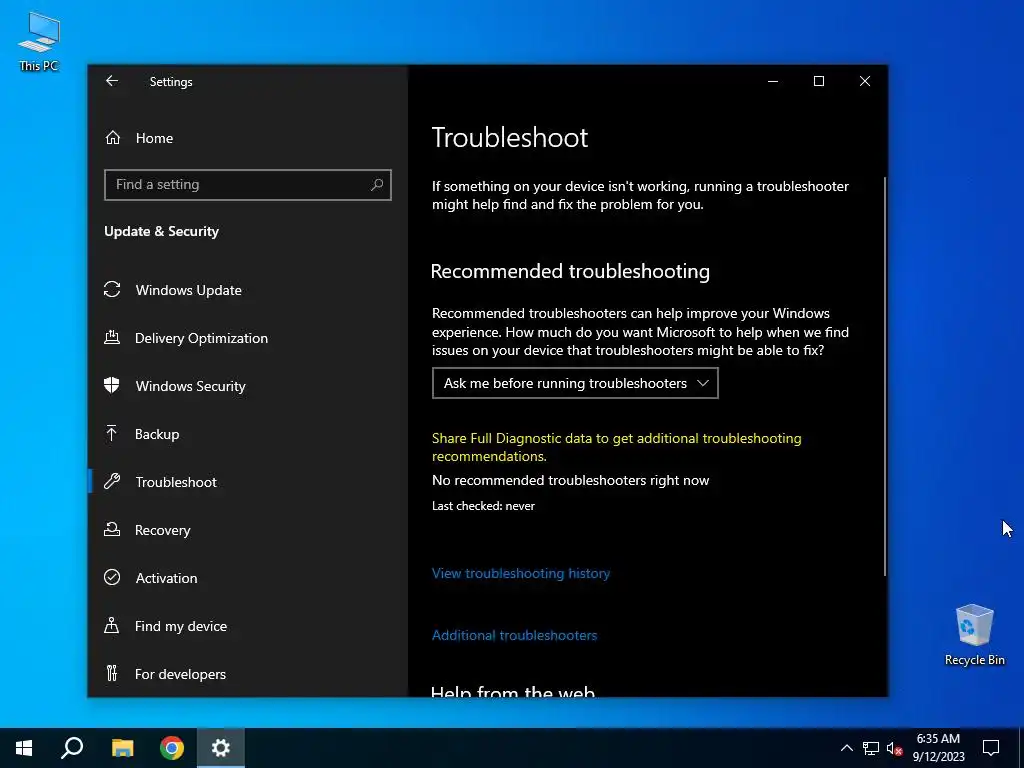The height and width of the screenshot is (768, 1024).
Task: Click the Home house icon
Action: tap(113, 138)
